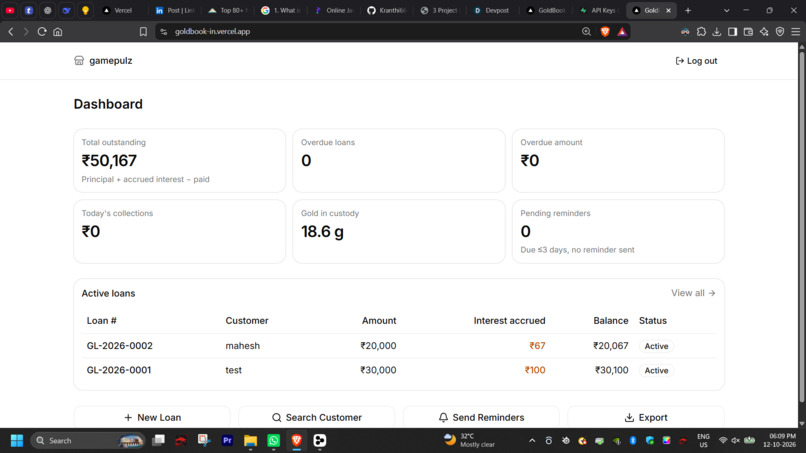This screenshot has height=453, width=806.
Task: Open the Total outstanding ₹50,167 card
Action: pos(179,160)
